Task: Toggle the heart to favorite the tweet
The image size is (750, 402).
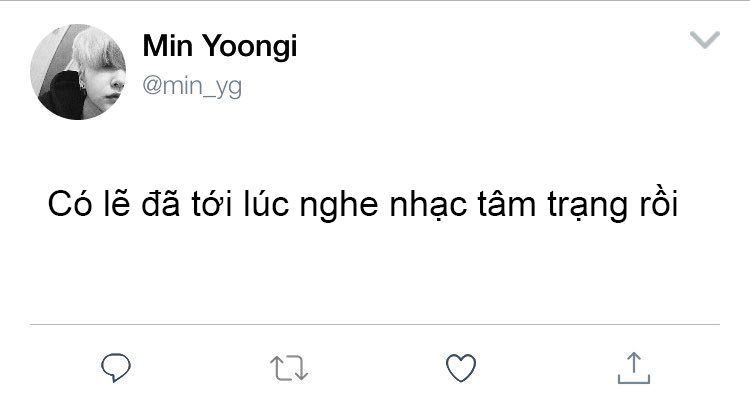Action: (461, 368)
